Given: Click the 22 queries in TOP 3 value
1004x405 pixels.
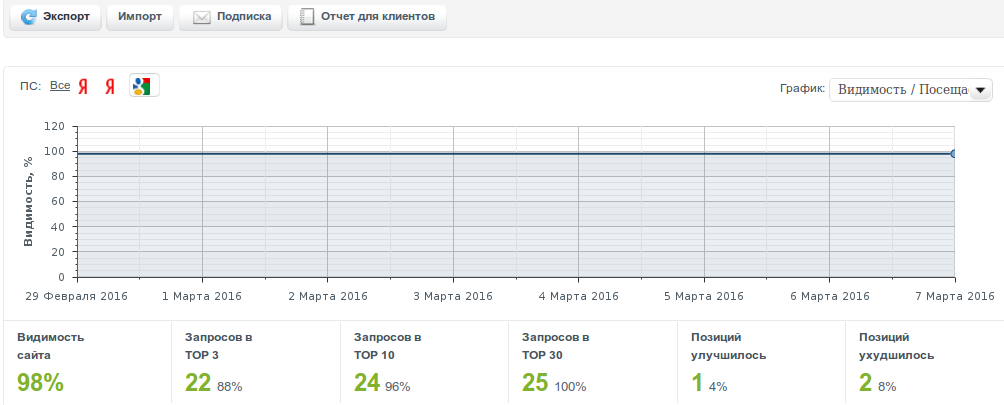Looking at the screenshot, I should 197,382.
